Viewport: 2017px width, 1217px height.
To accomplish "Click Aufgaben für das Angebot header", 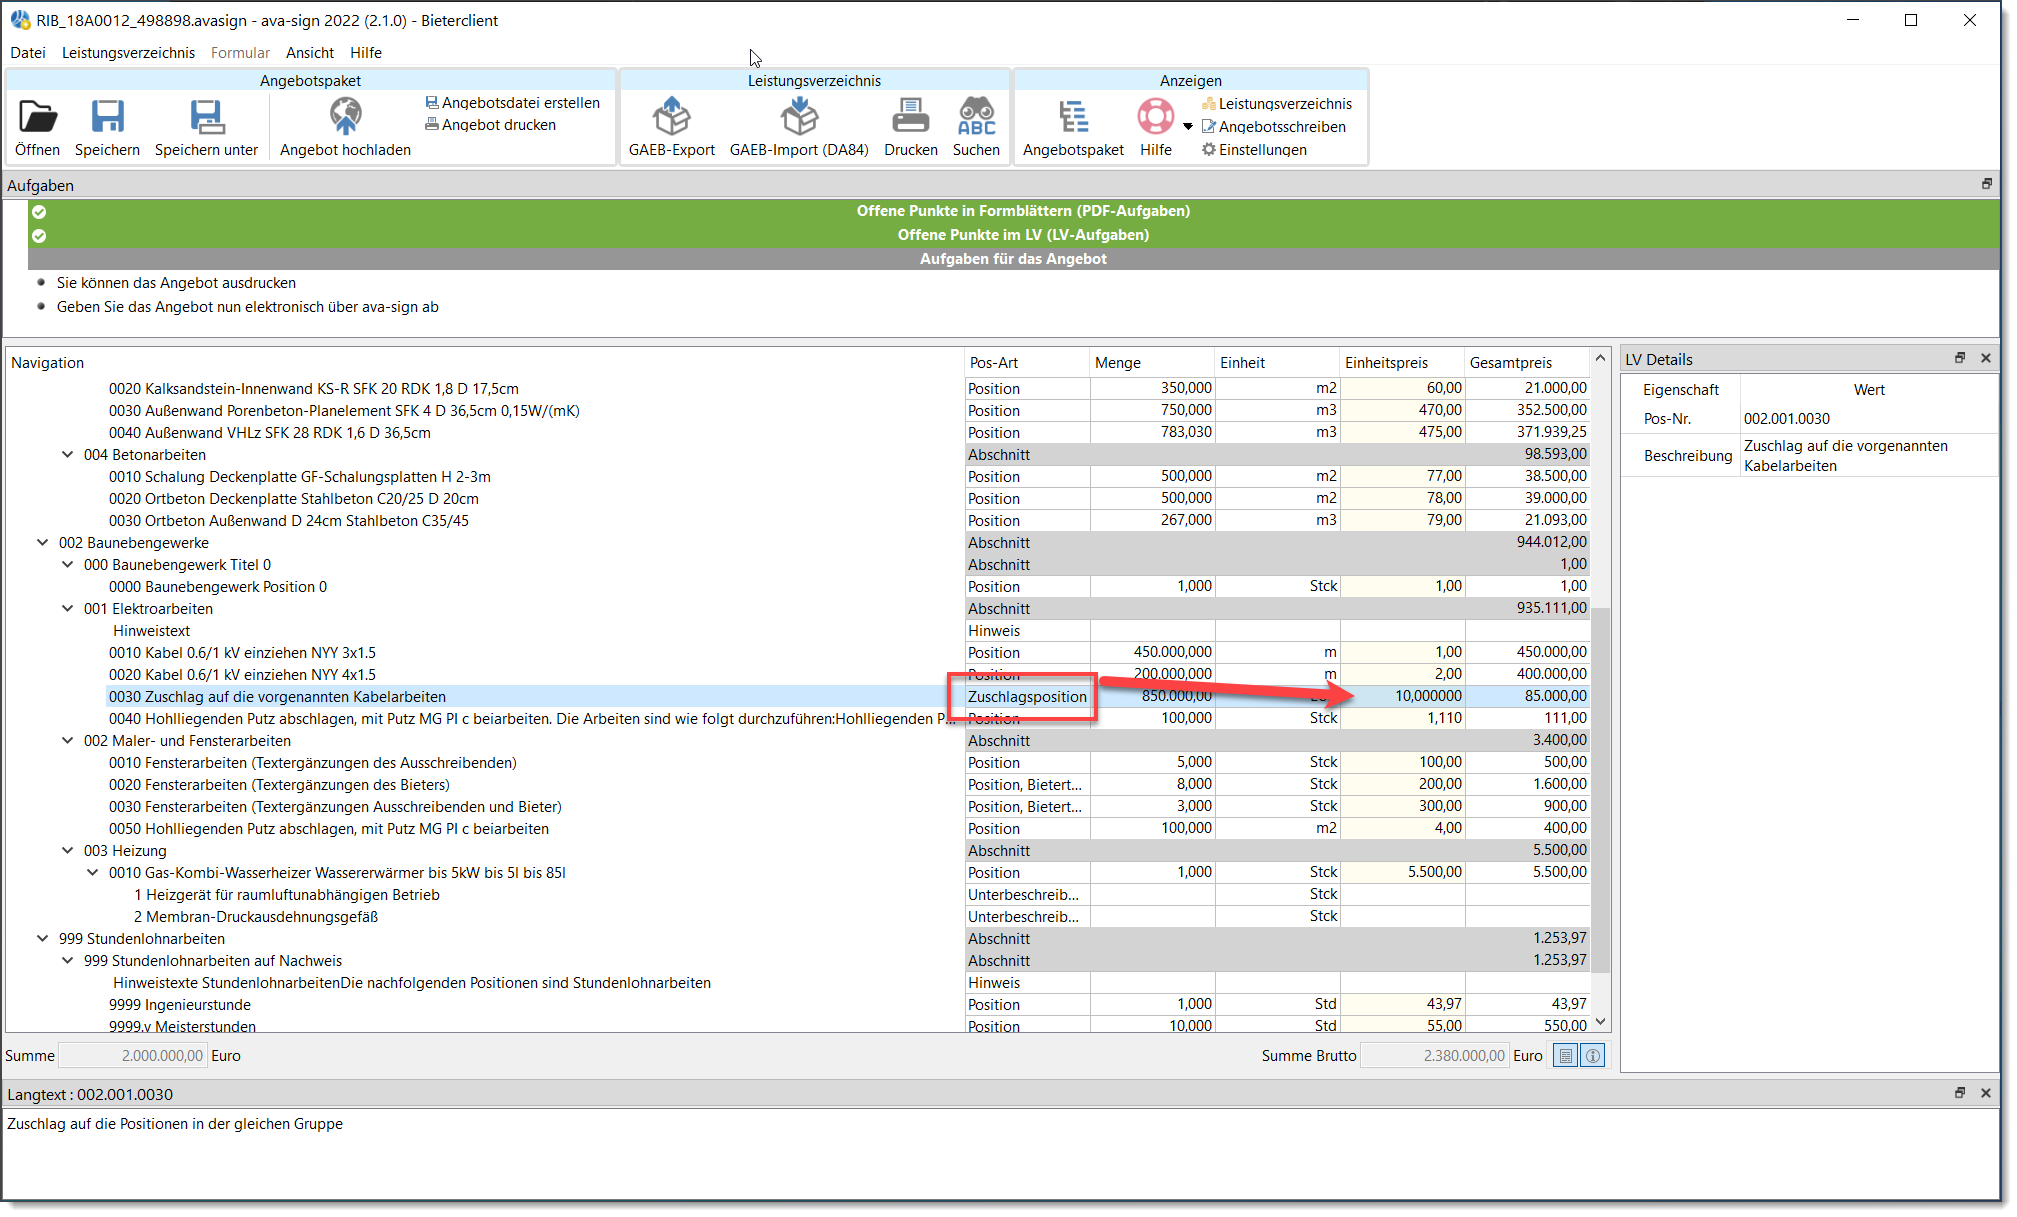I will (1013, 259).
